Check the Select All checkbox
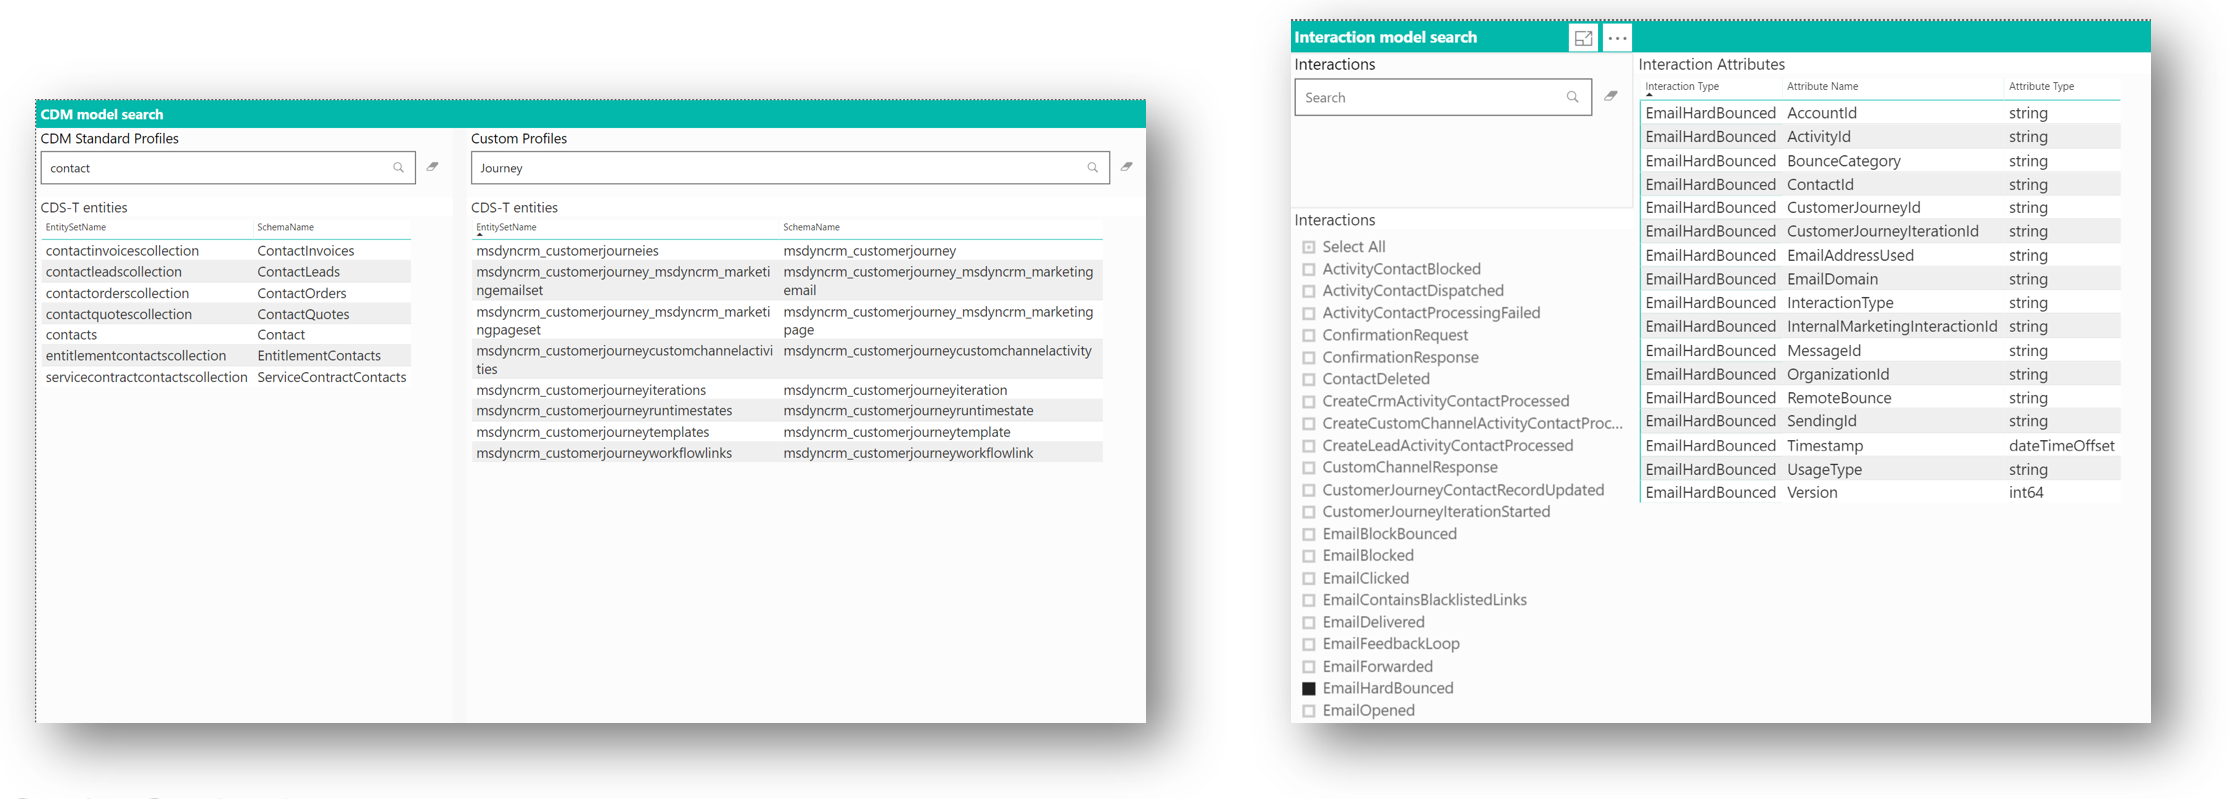Viewport: 2229px width, 799px height. [1309, 247]
